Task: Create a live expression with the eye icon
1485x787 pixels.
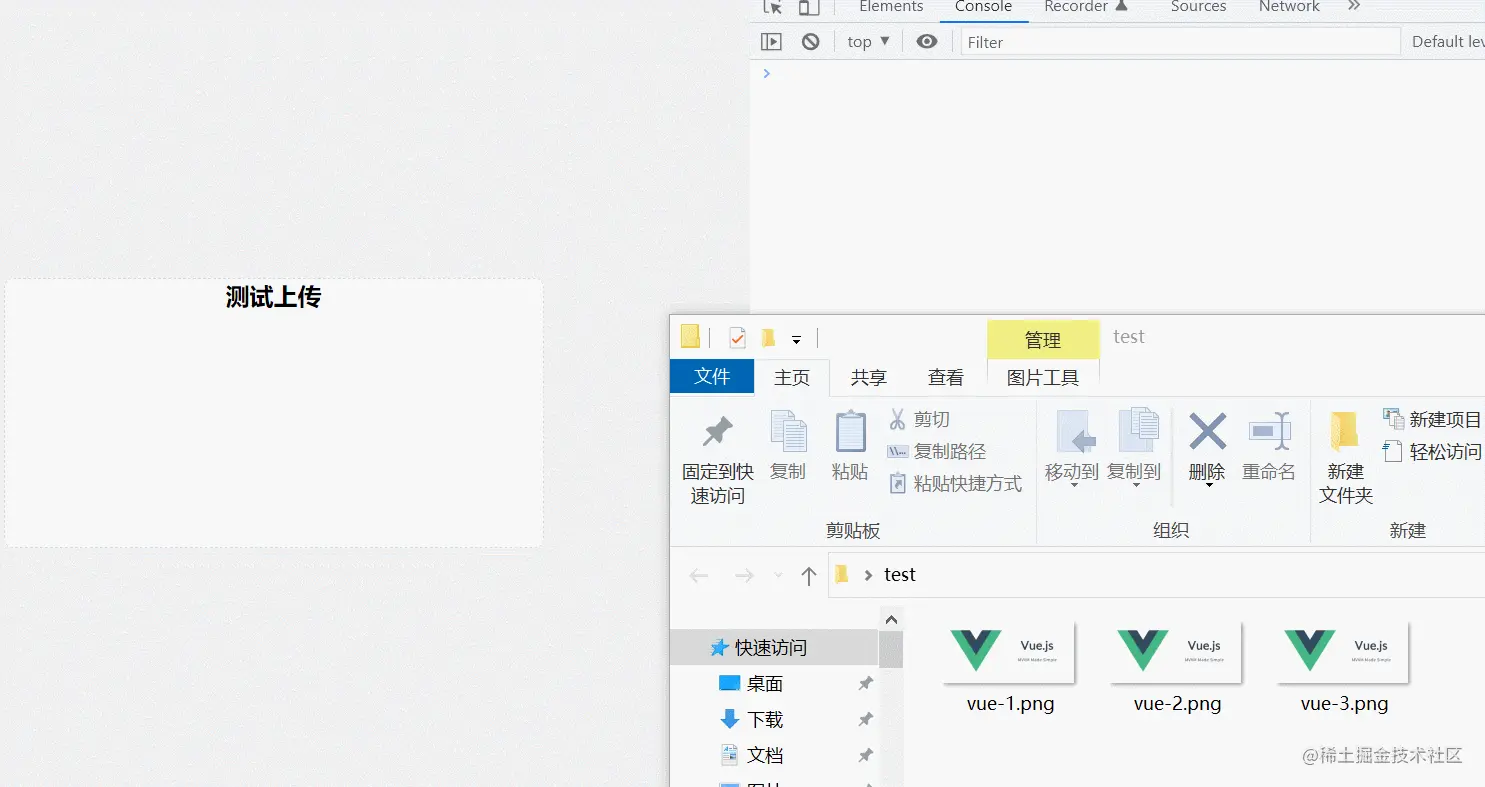Action: click(927, 42)
